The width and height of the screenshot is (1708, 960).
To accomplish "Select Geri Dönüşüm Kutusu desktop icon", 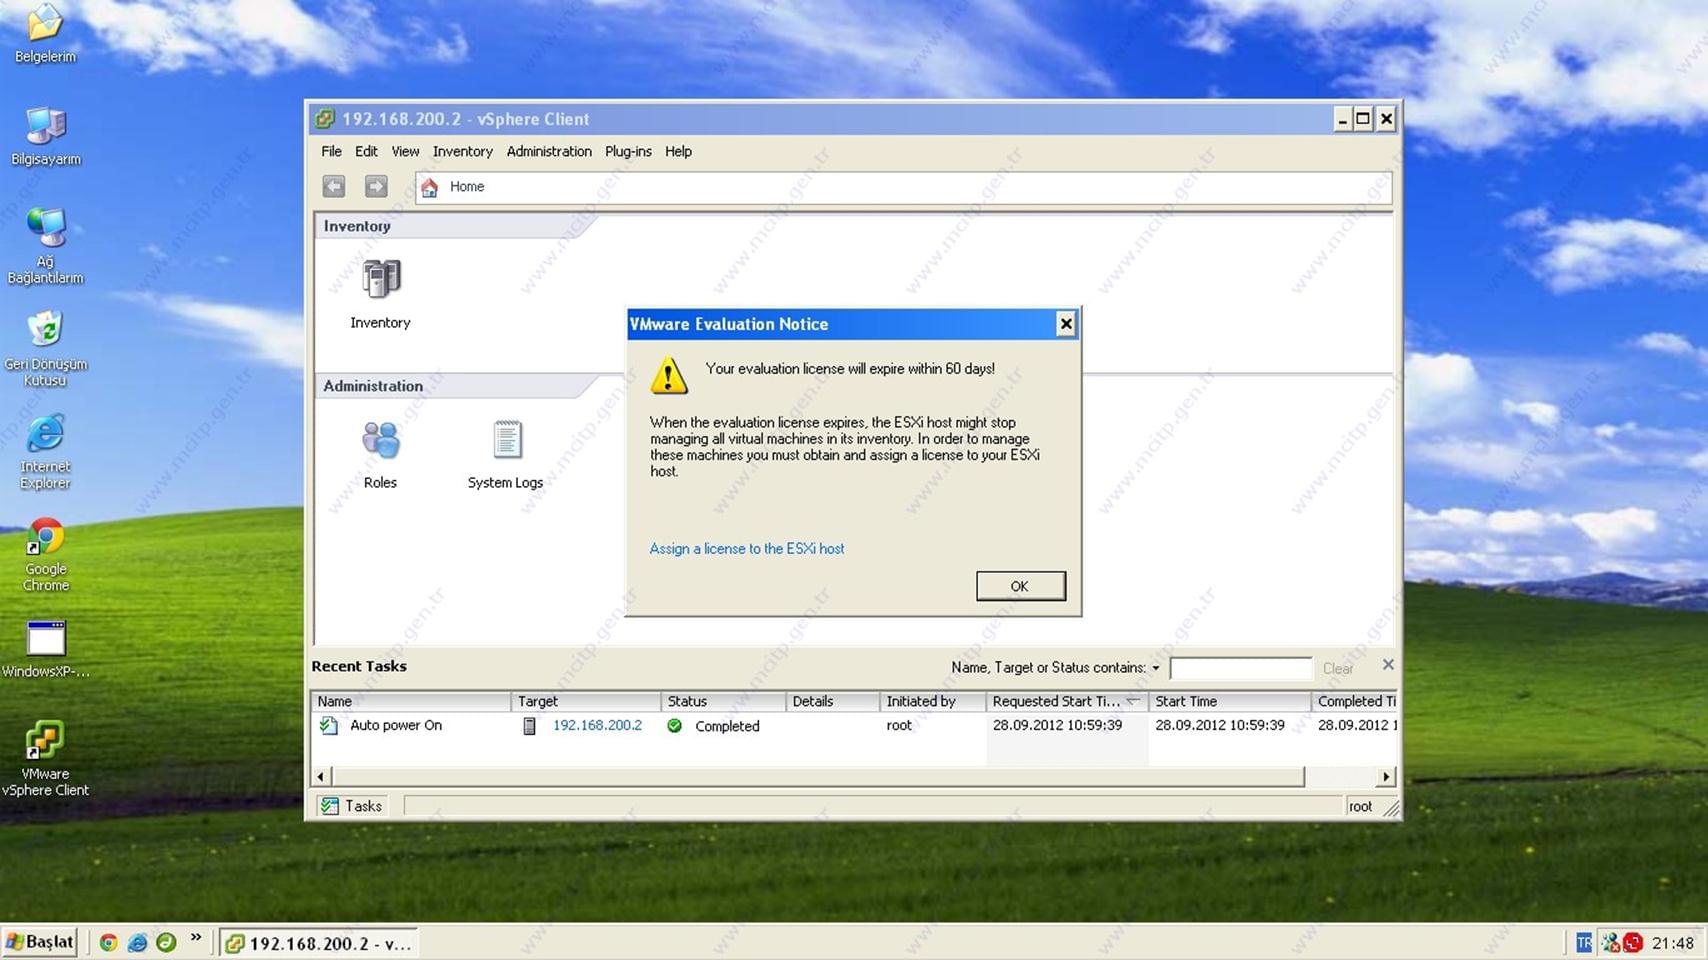I will [x=45, y=330].
